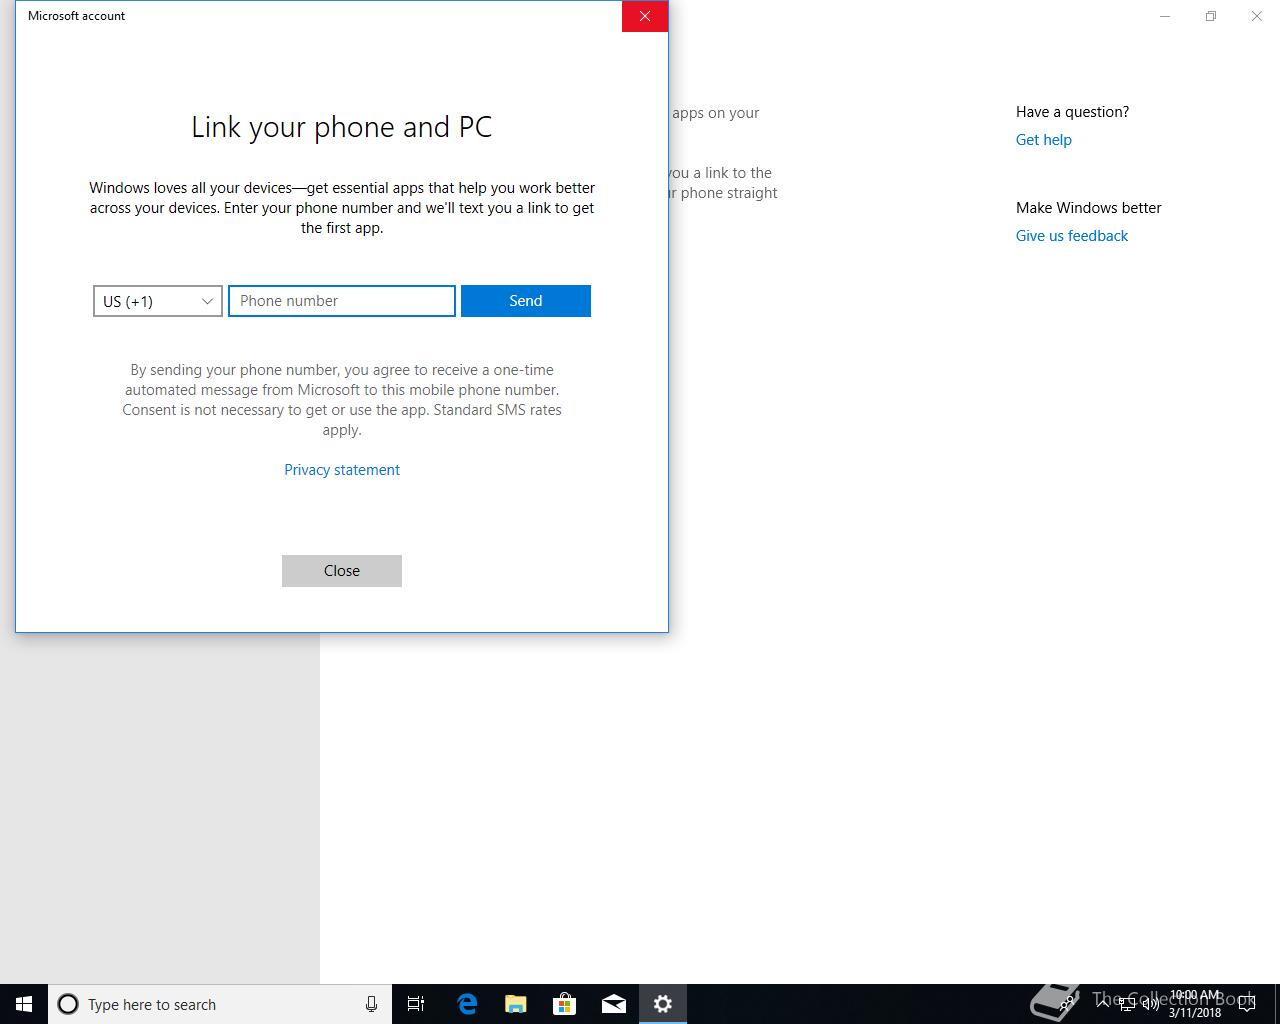This screenshot has width=1280, height=1024.
Task: Close the Settings window
Action: (1257, 16)
